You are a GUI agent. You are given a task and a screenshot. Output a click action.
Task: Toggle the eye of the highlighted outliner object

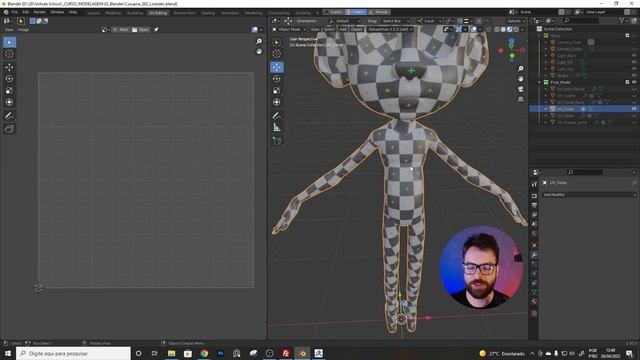634,109
